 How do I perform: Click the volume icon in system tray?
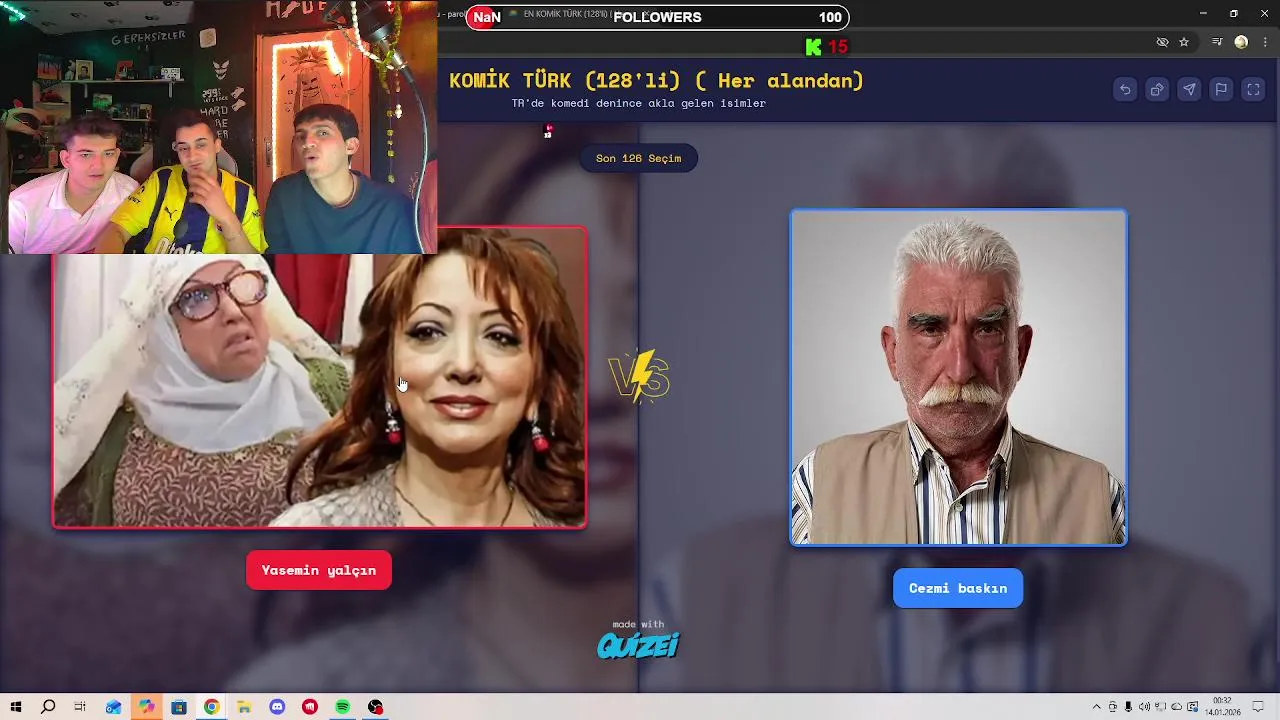tap(1144, 707)
